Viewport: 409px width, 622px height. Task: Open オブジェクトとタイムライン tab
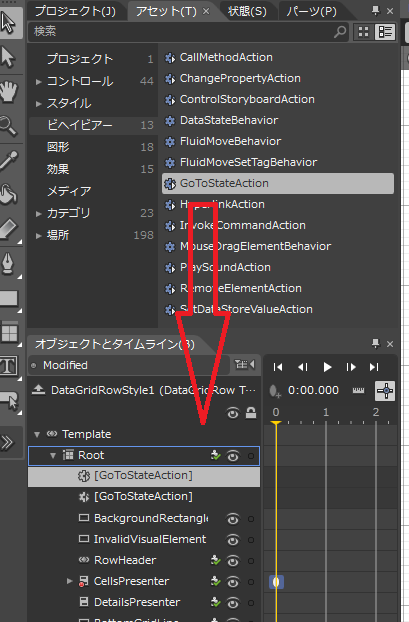point(115,344)
